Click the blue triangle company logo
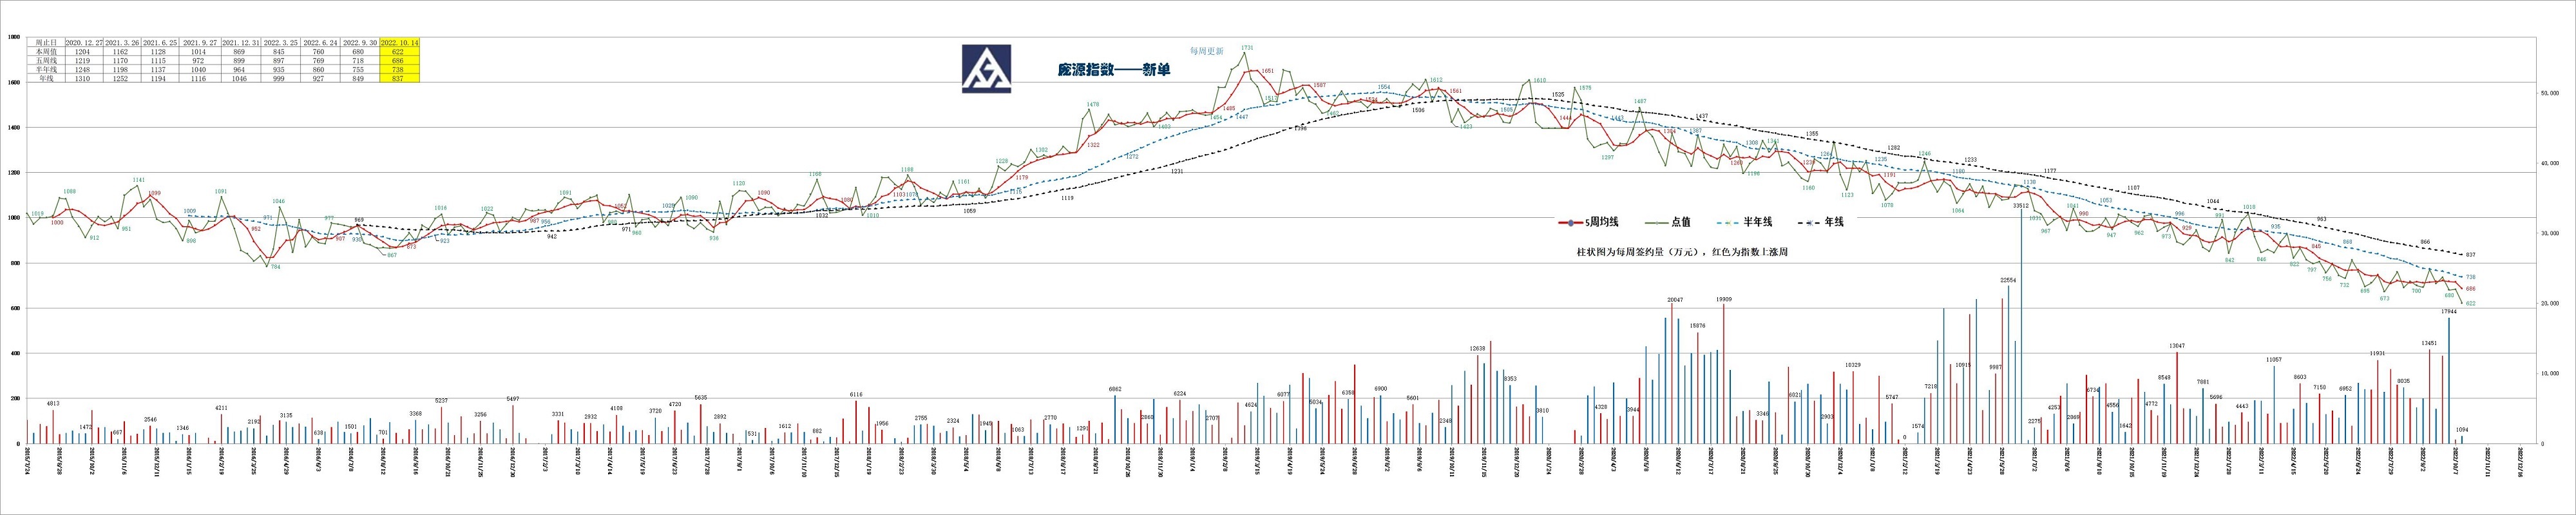This screenshot has width=2576, height=515. coord(986,69)
